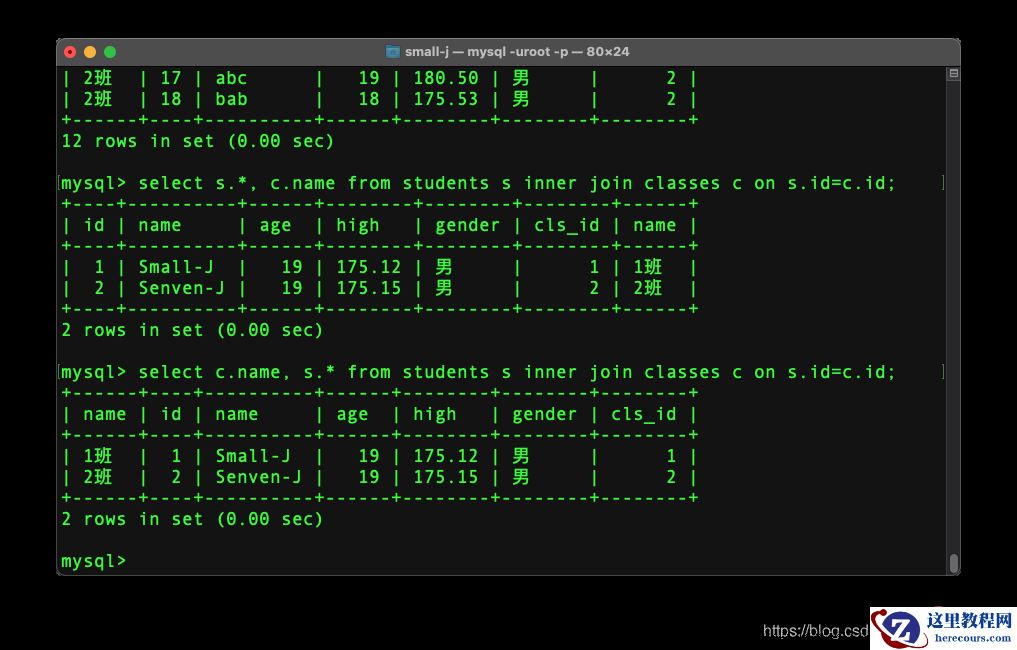Click the query starting 'select s.*, c.name'

[516, 183]
